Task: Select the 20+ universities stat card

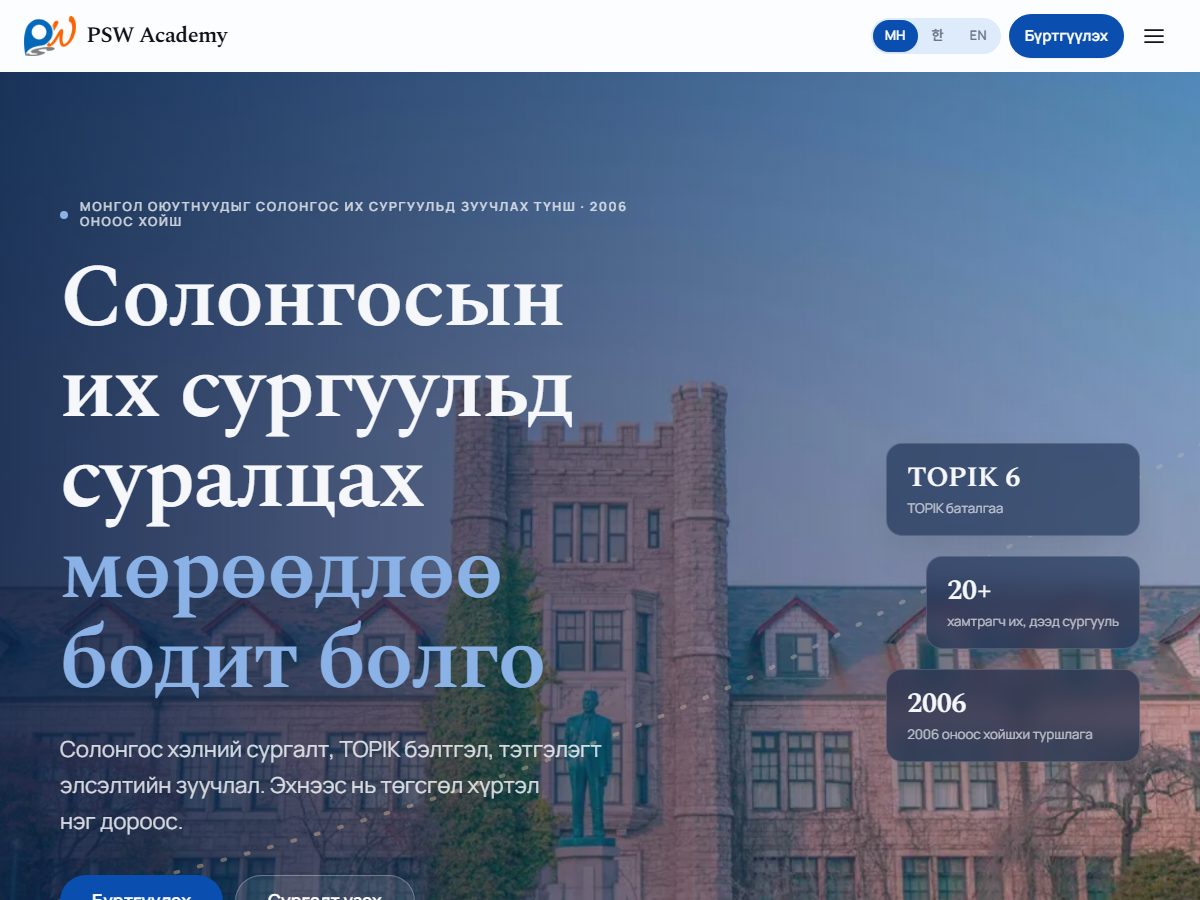Action: pos(1033,602)
